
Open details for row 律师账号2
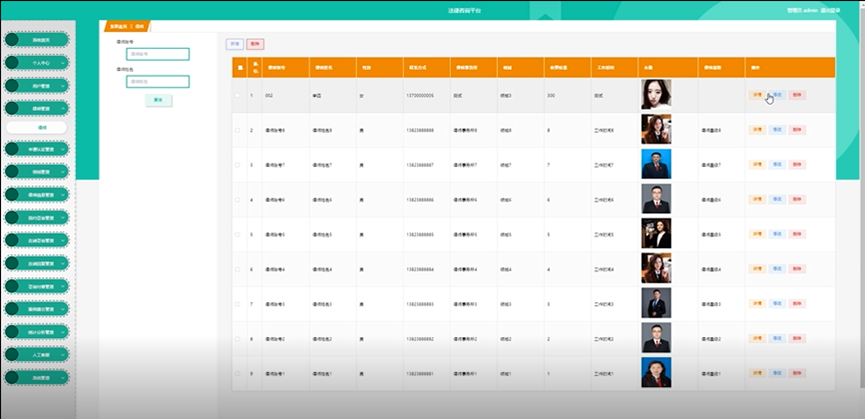[x=757, y=338]
